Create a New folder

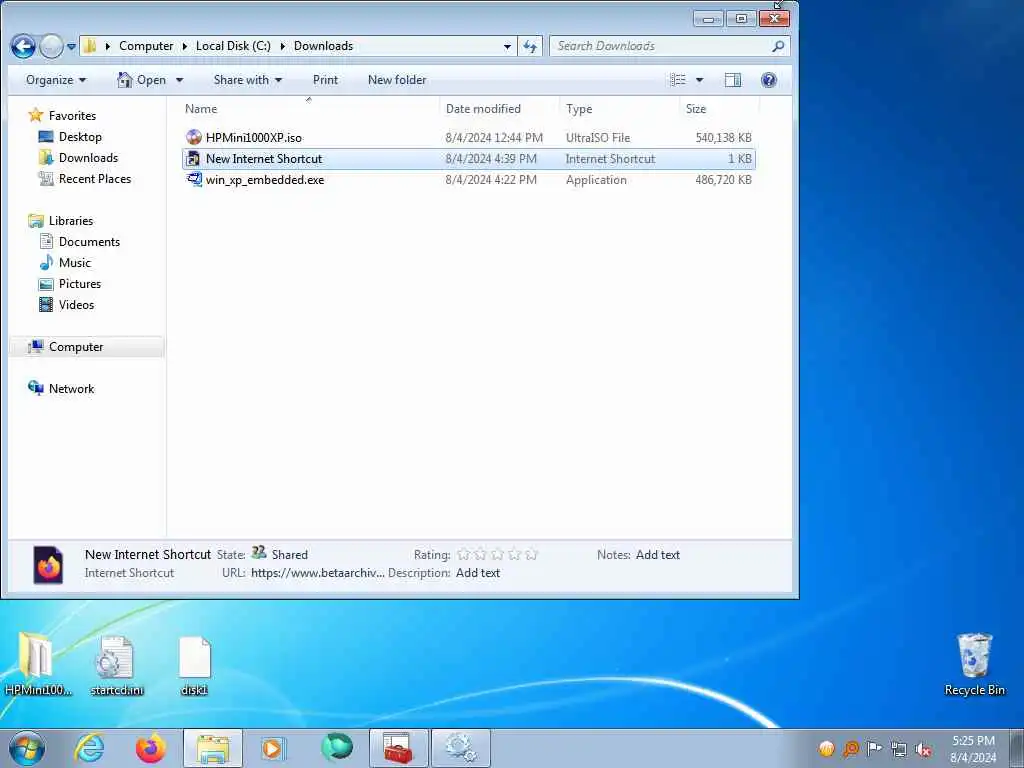[x=397, y=80]
